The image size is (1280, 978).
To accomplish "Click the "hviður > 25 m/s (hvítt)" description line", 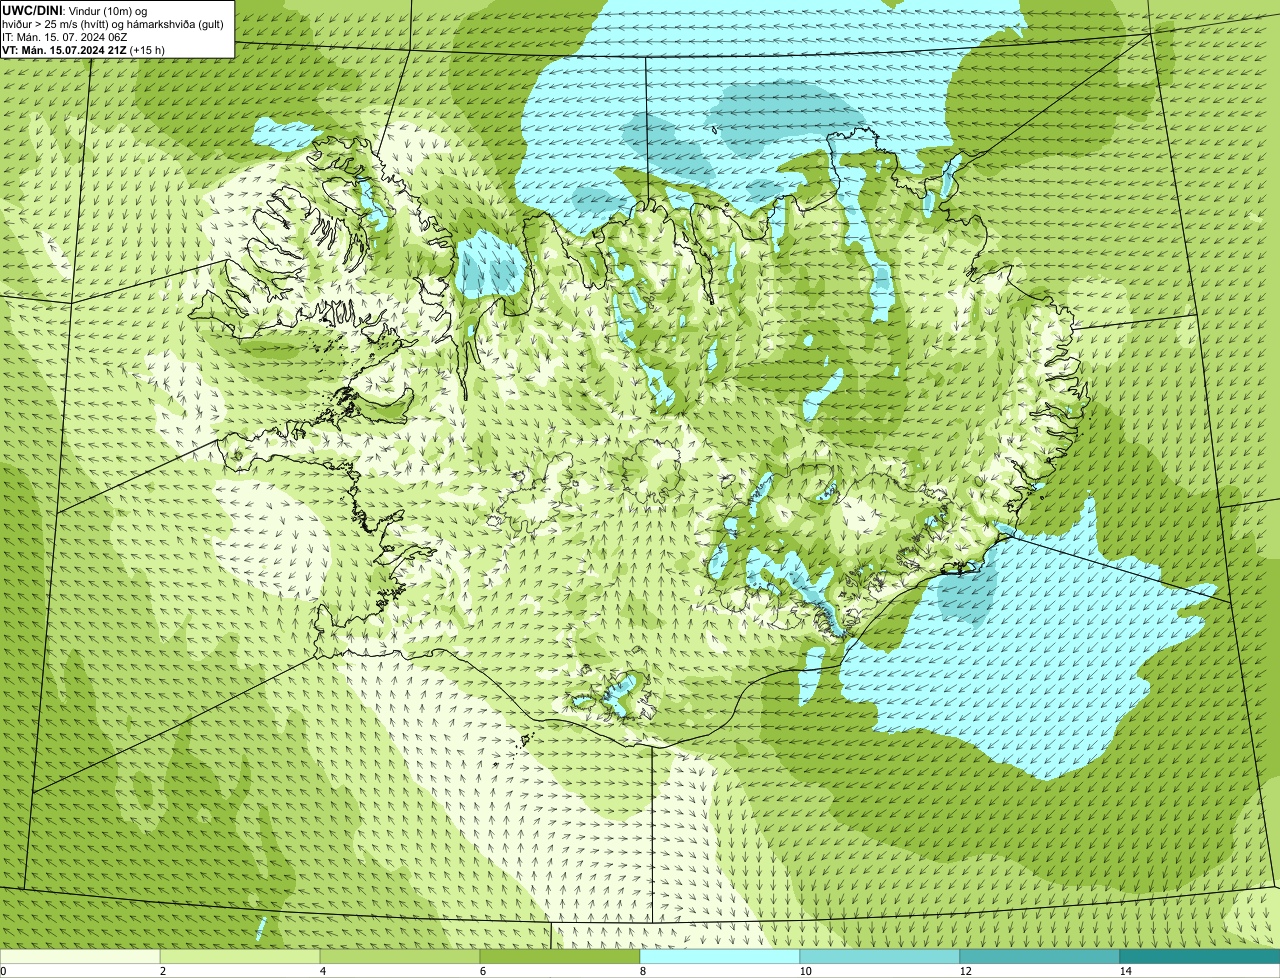I will click(x=113, y=24).
